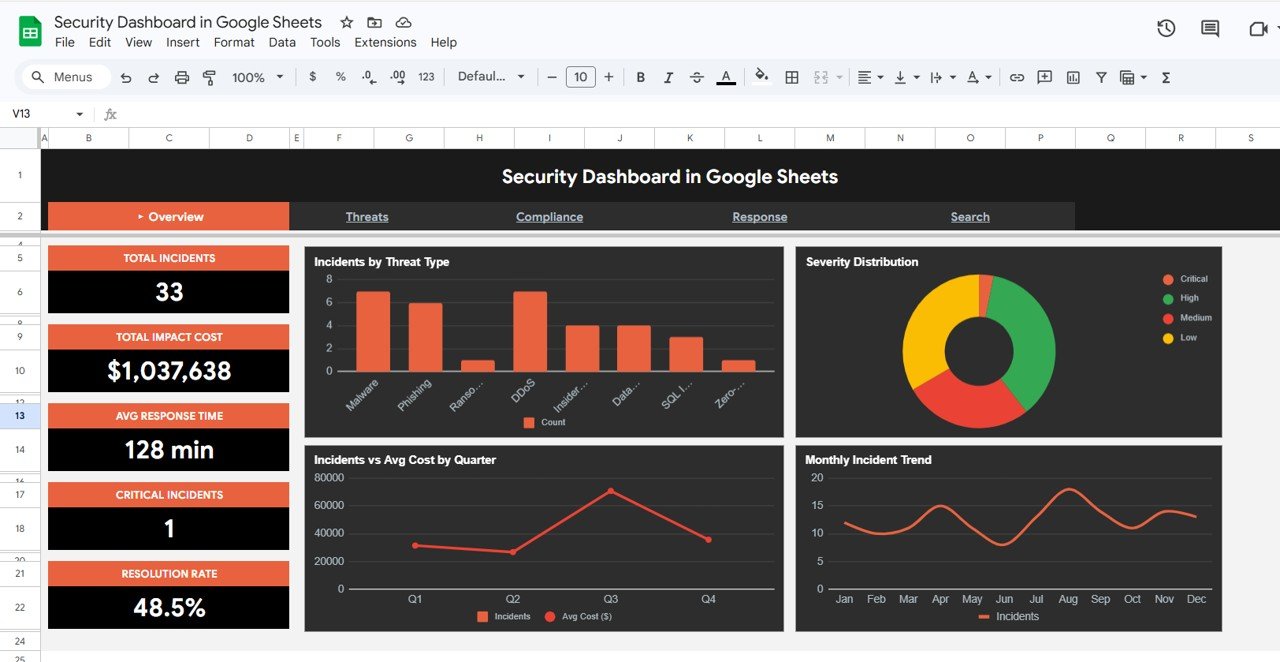Viewport: 1280px width, 662px height.
Task: Apply strikethrough formatting
Action: 696,77
